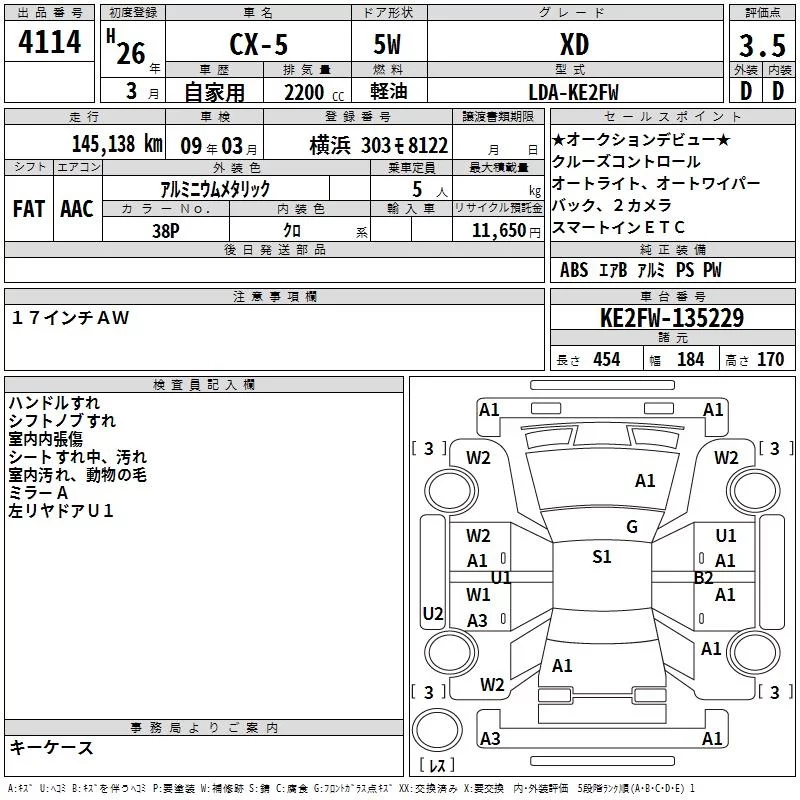Click the 17インチAW notice text

(70, 317)
